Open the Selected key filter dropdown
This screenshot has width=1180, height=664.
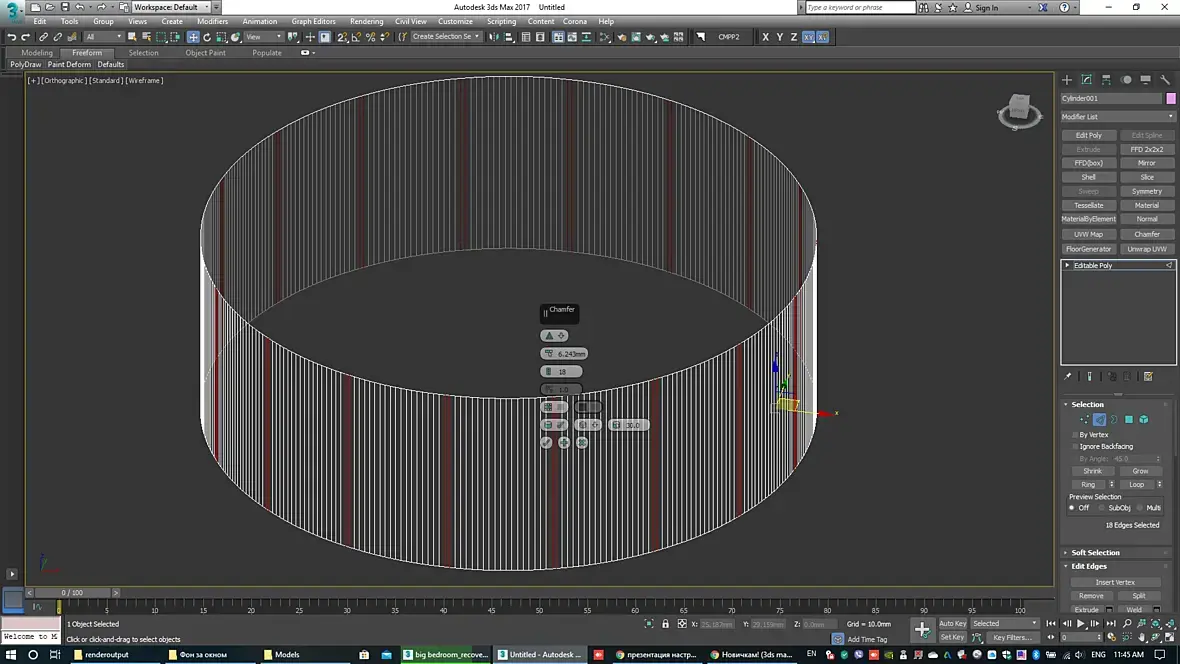pyautogui.click(x=1004, y=623)
